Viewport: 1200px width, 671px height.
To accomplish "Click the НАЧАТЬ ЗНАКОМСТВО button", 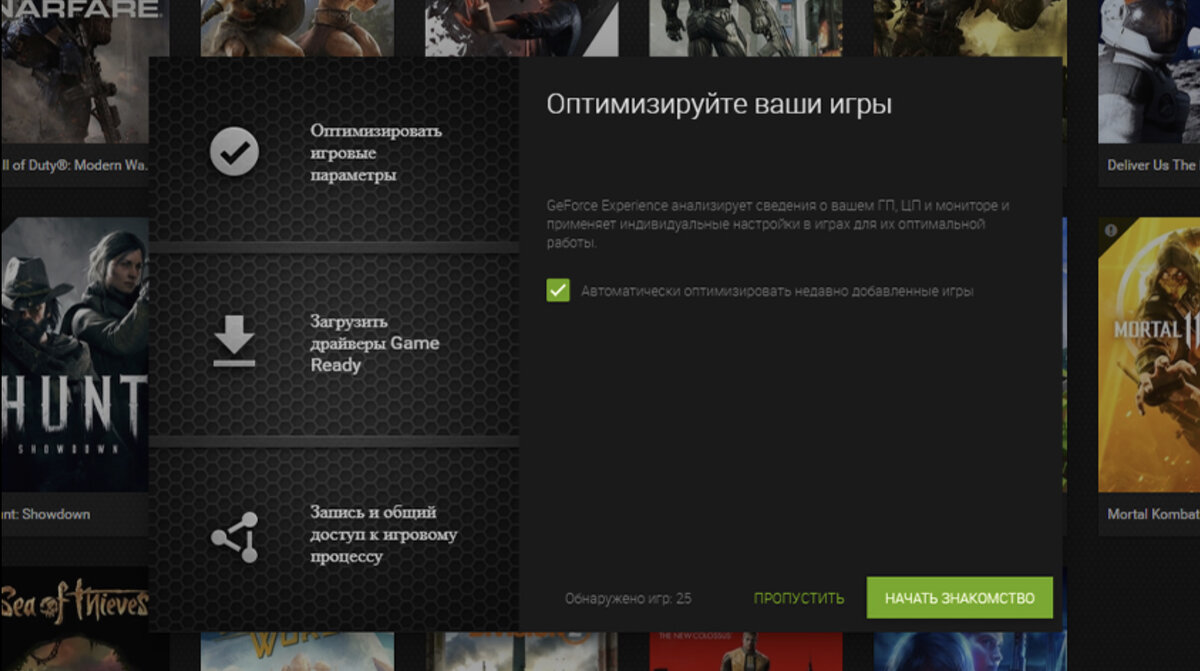I will [x=960, y=598].
